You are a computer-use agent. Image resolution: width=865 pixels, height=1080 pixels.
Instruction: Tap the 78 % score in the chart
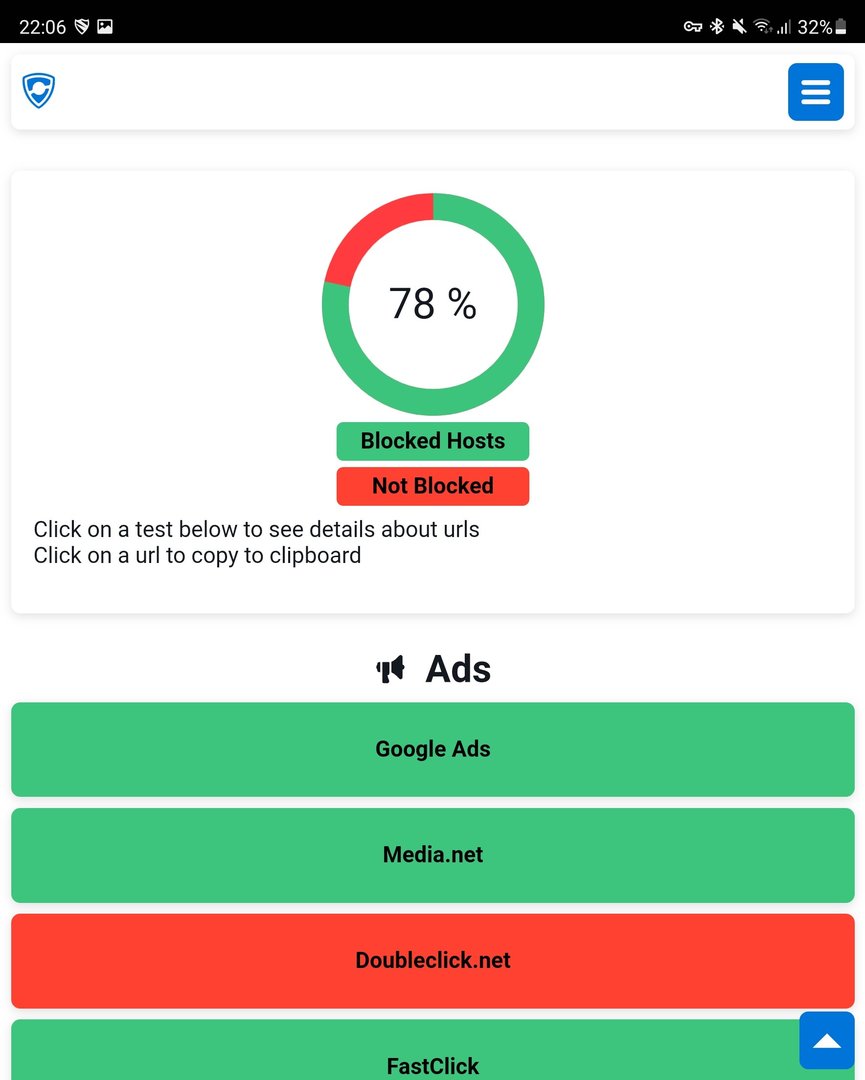click(432, 303)
